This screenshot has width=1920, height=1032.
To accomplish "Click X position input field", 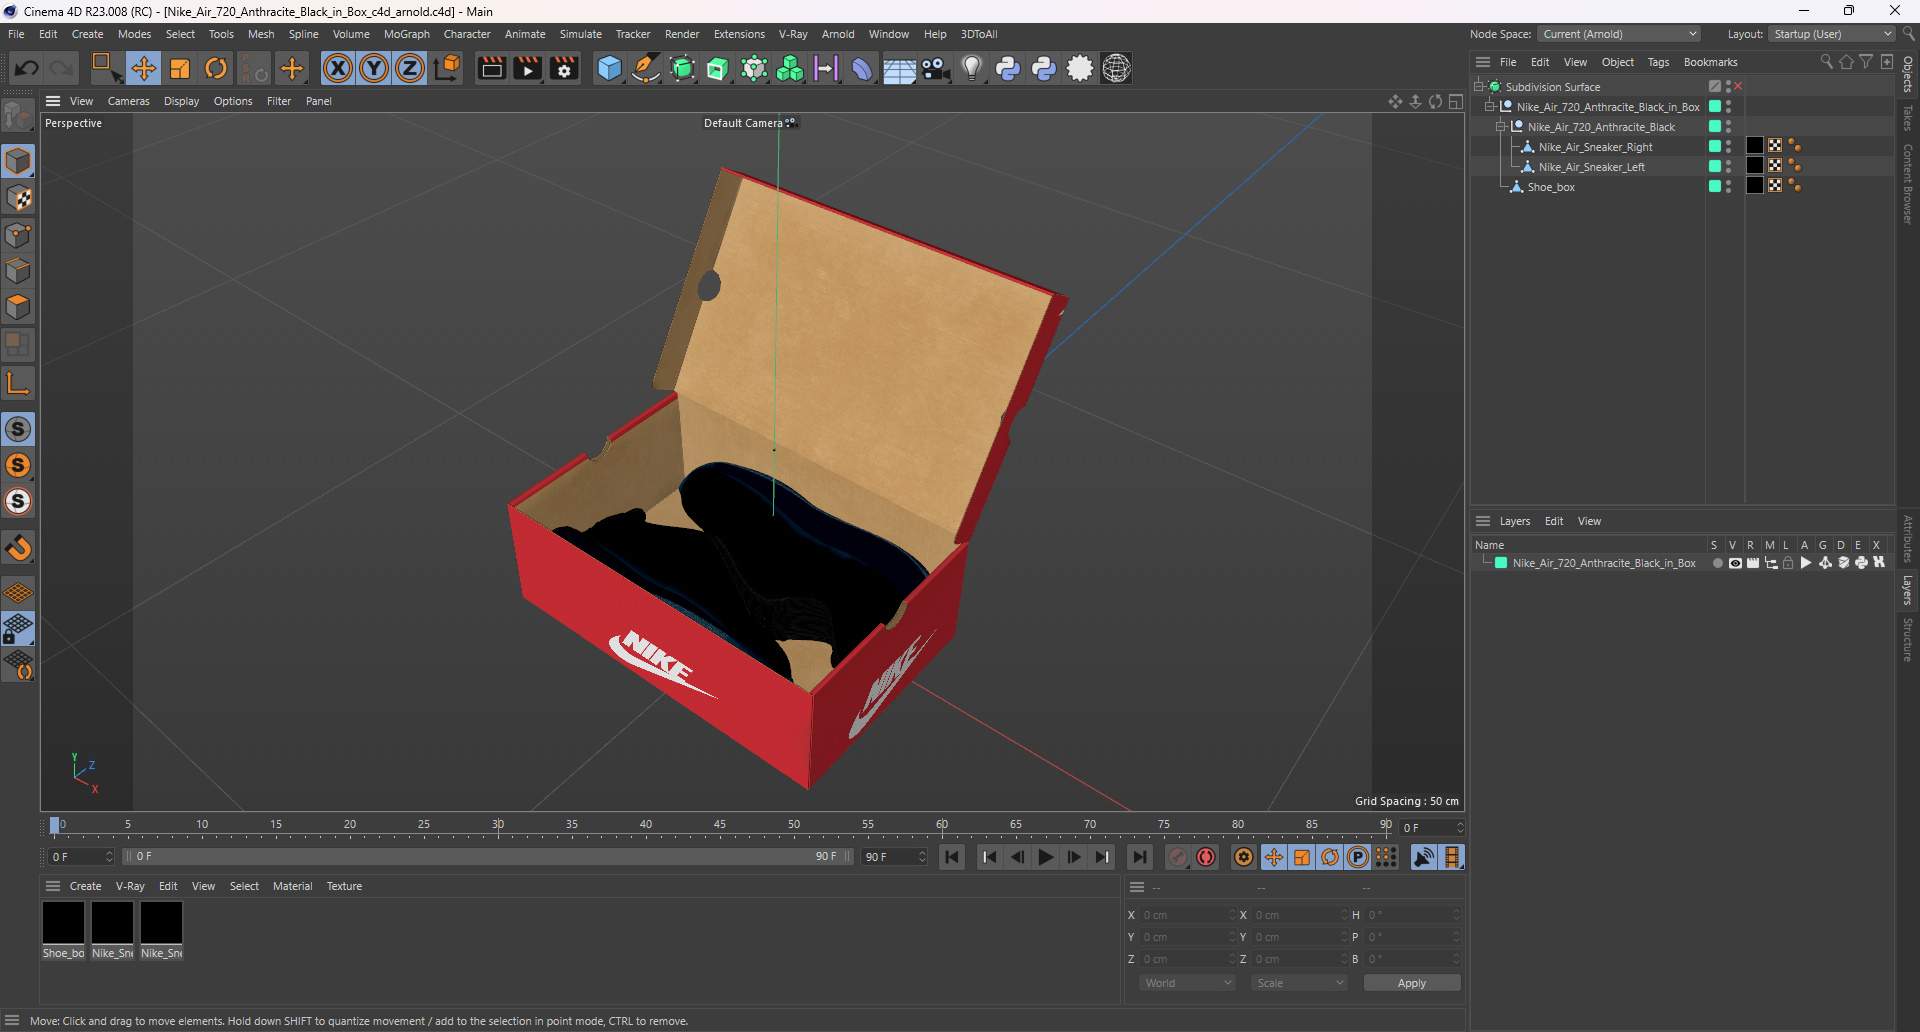I will [x=1187, y=915].
